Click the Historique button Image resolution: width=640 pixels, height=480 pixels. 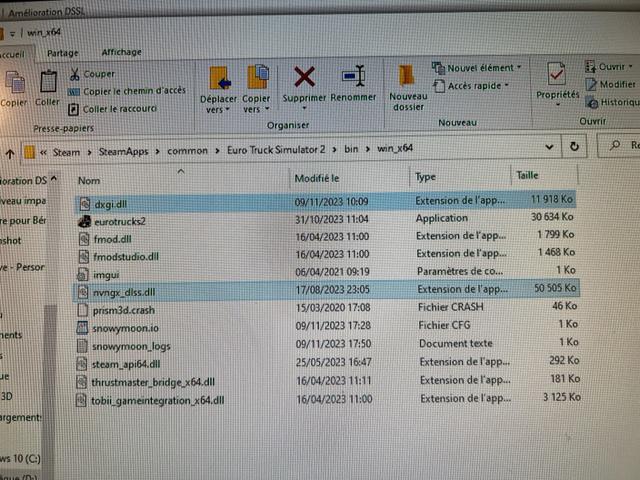coord(613,102)
